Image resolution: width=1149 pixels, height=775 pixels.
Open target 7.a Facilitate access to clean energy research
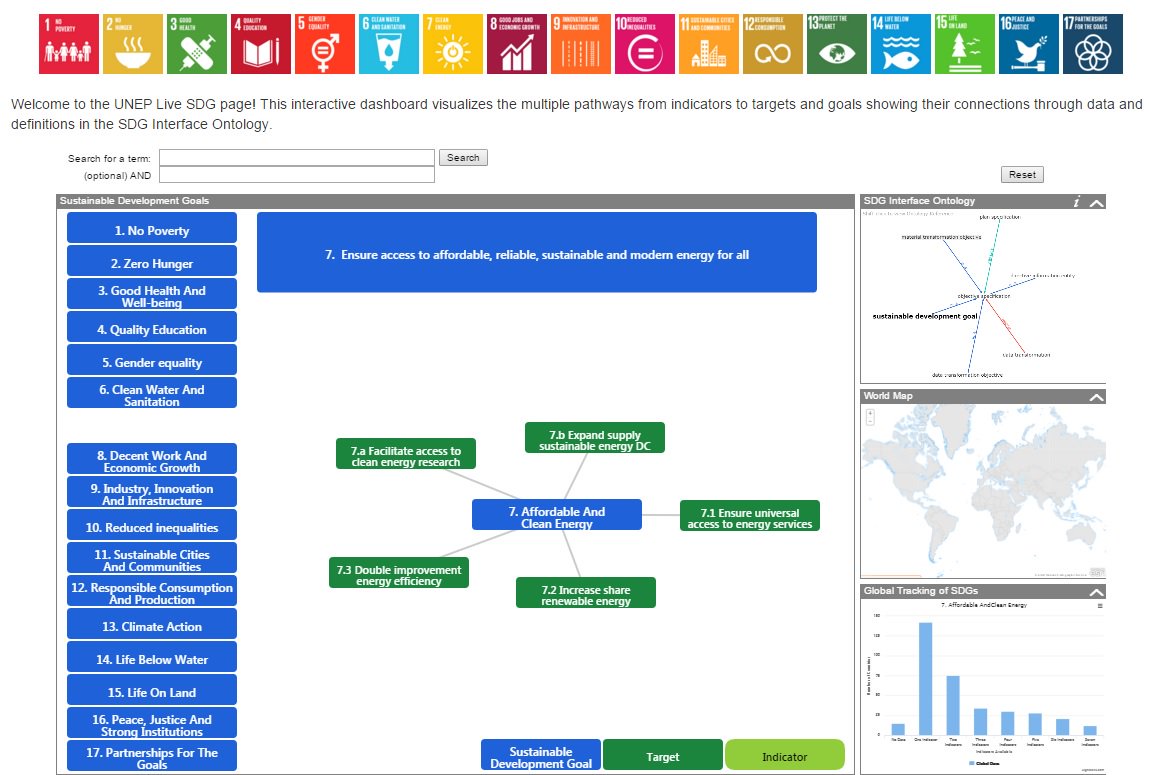click(x=406, y=453)
